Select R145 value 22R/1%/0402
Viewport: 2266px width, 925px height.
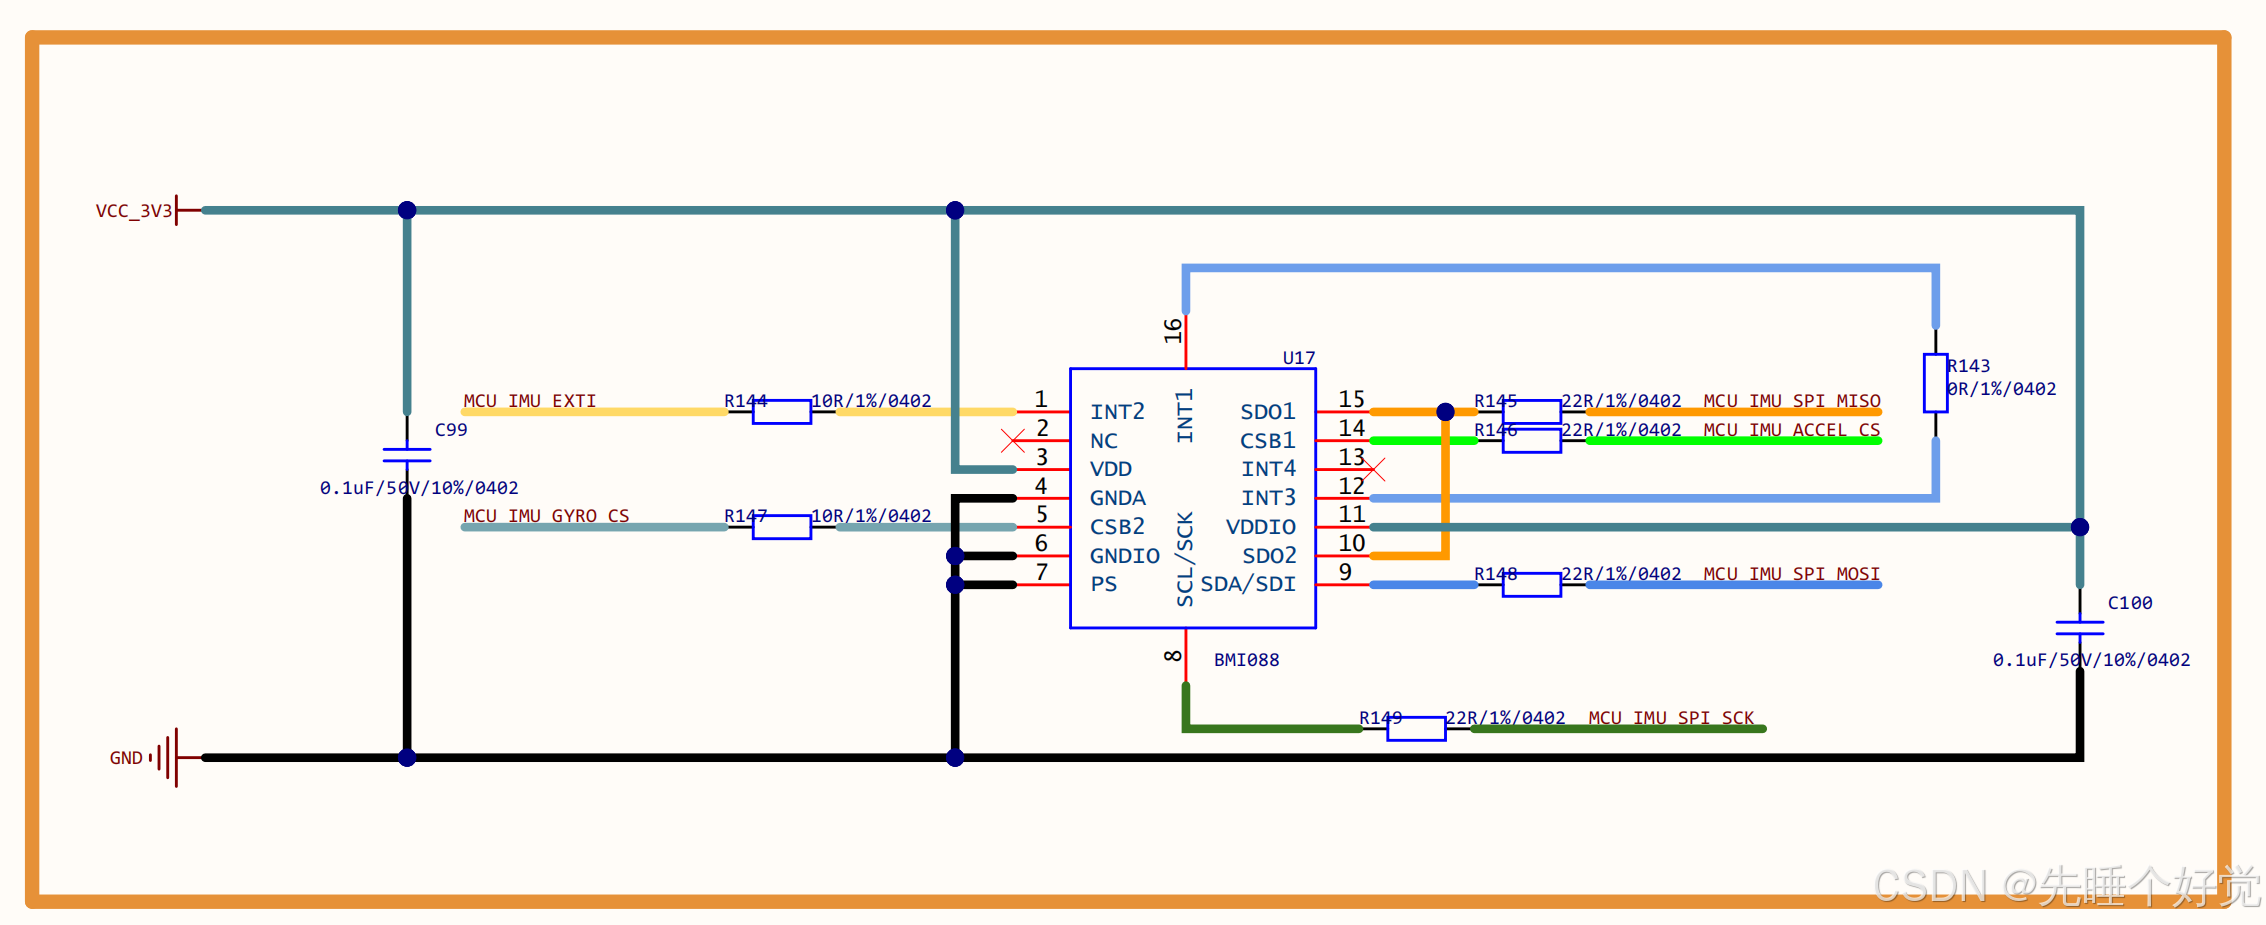pyautogui.click(x=1621, y=401)
